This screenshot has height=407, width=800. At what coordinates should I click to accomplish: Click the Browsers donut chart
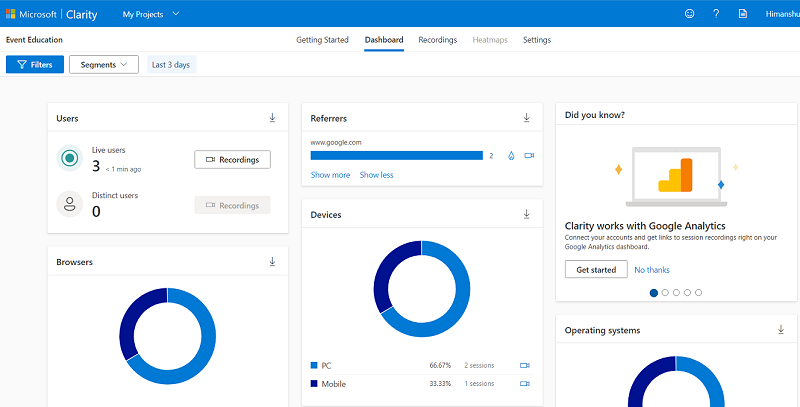tap(167, 337)
